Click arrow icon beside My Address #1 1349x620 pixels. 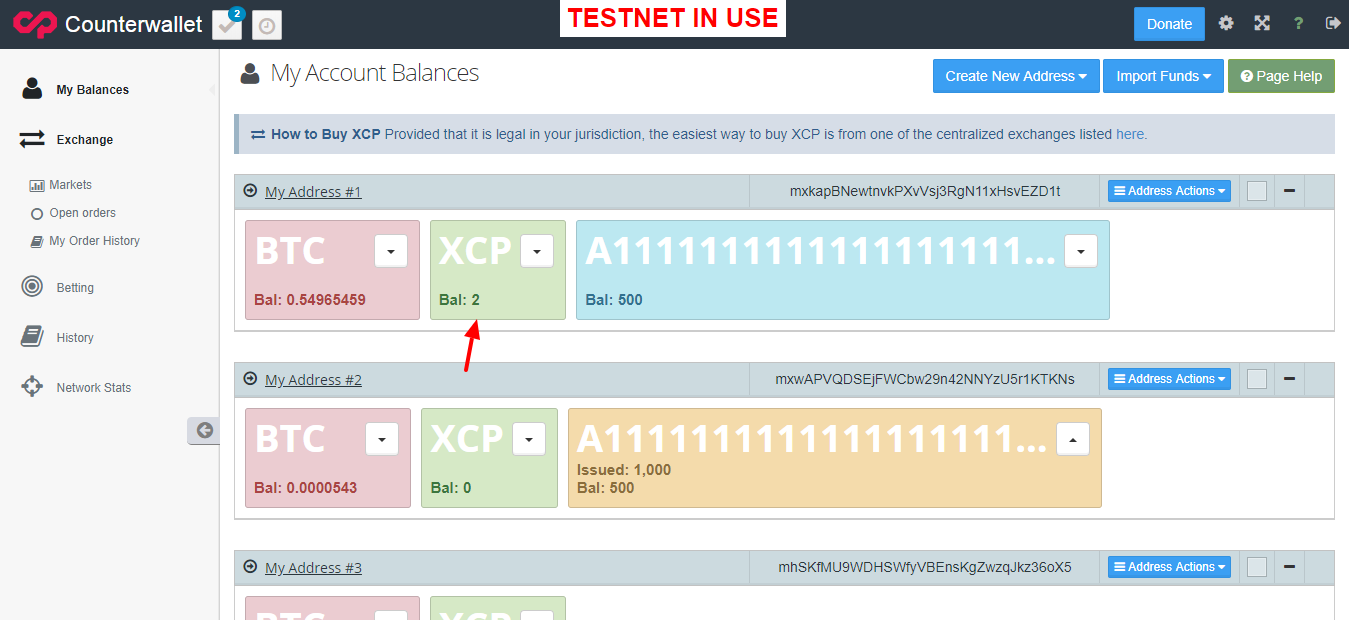(250, 190)
